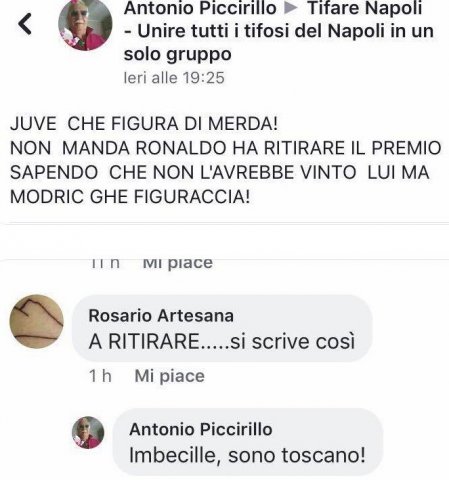Image resolution: width=449 pixels, height=480 pixels.
Task: Select the 'JUVE CHE FIGURA DI MERDA!' line
Action: point(144,124)
